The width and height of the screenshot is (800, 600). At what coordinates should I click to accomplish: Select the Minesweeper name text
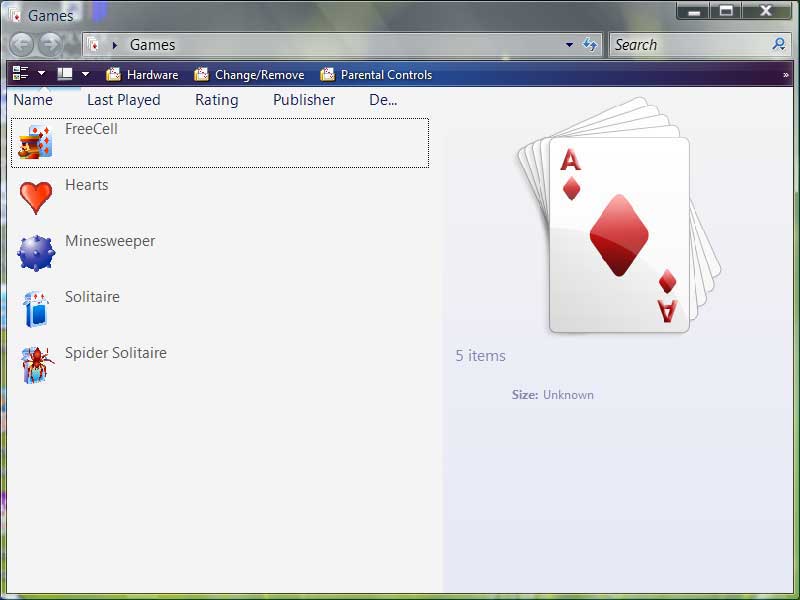click(110, 241)
